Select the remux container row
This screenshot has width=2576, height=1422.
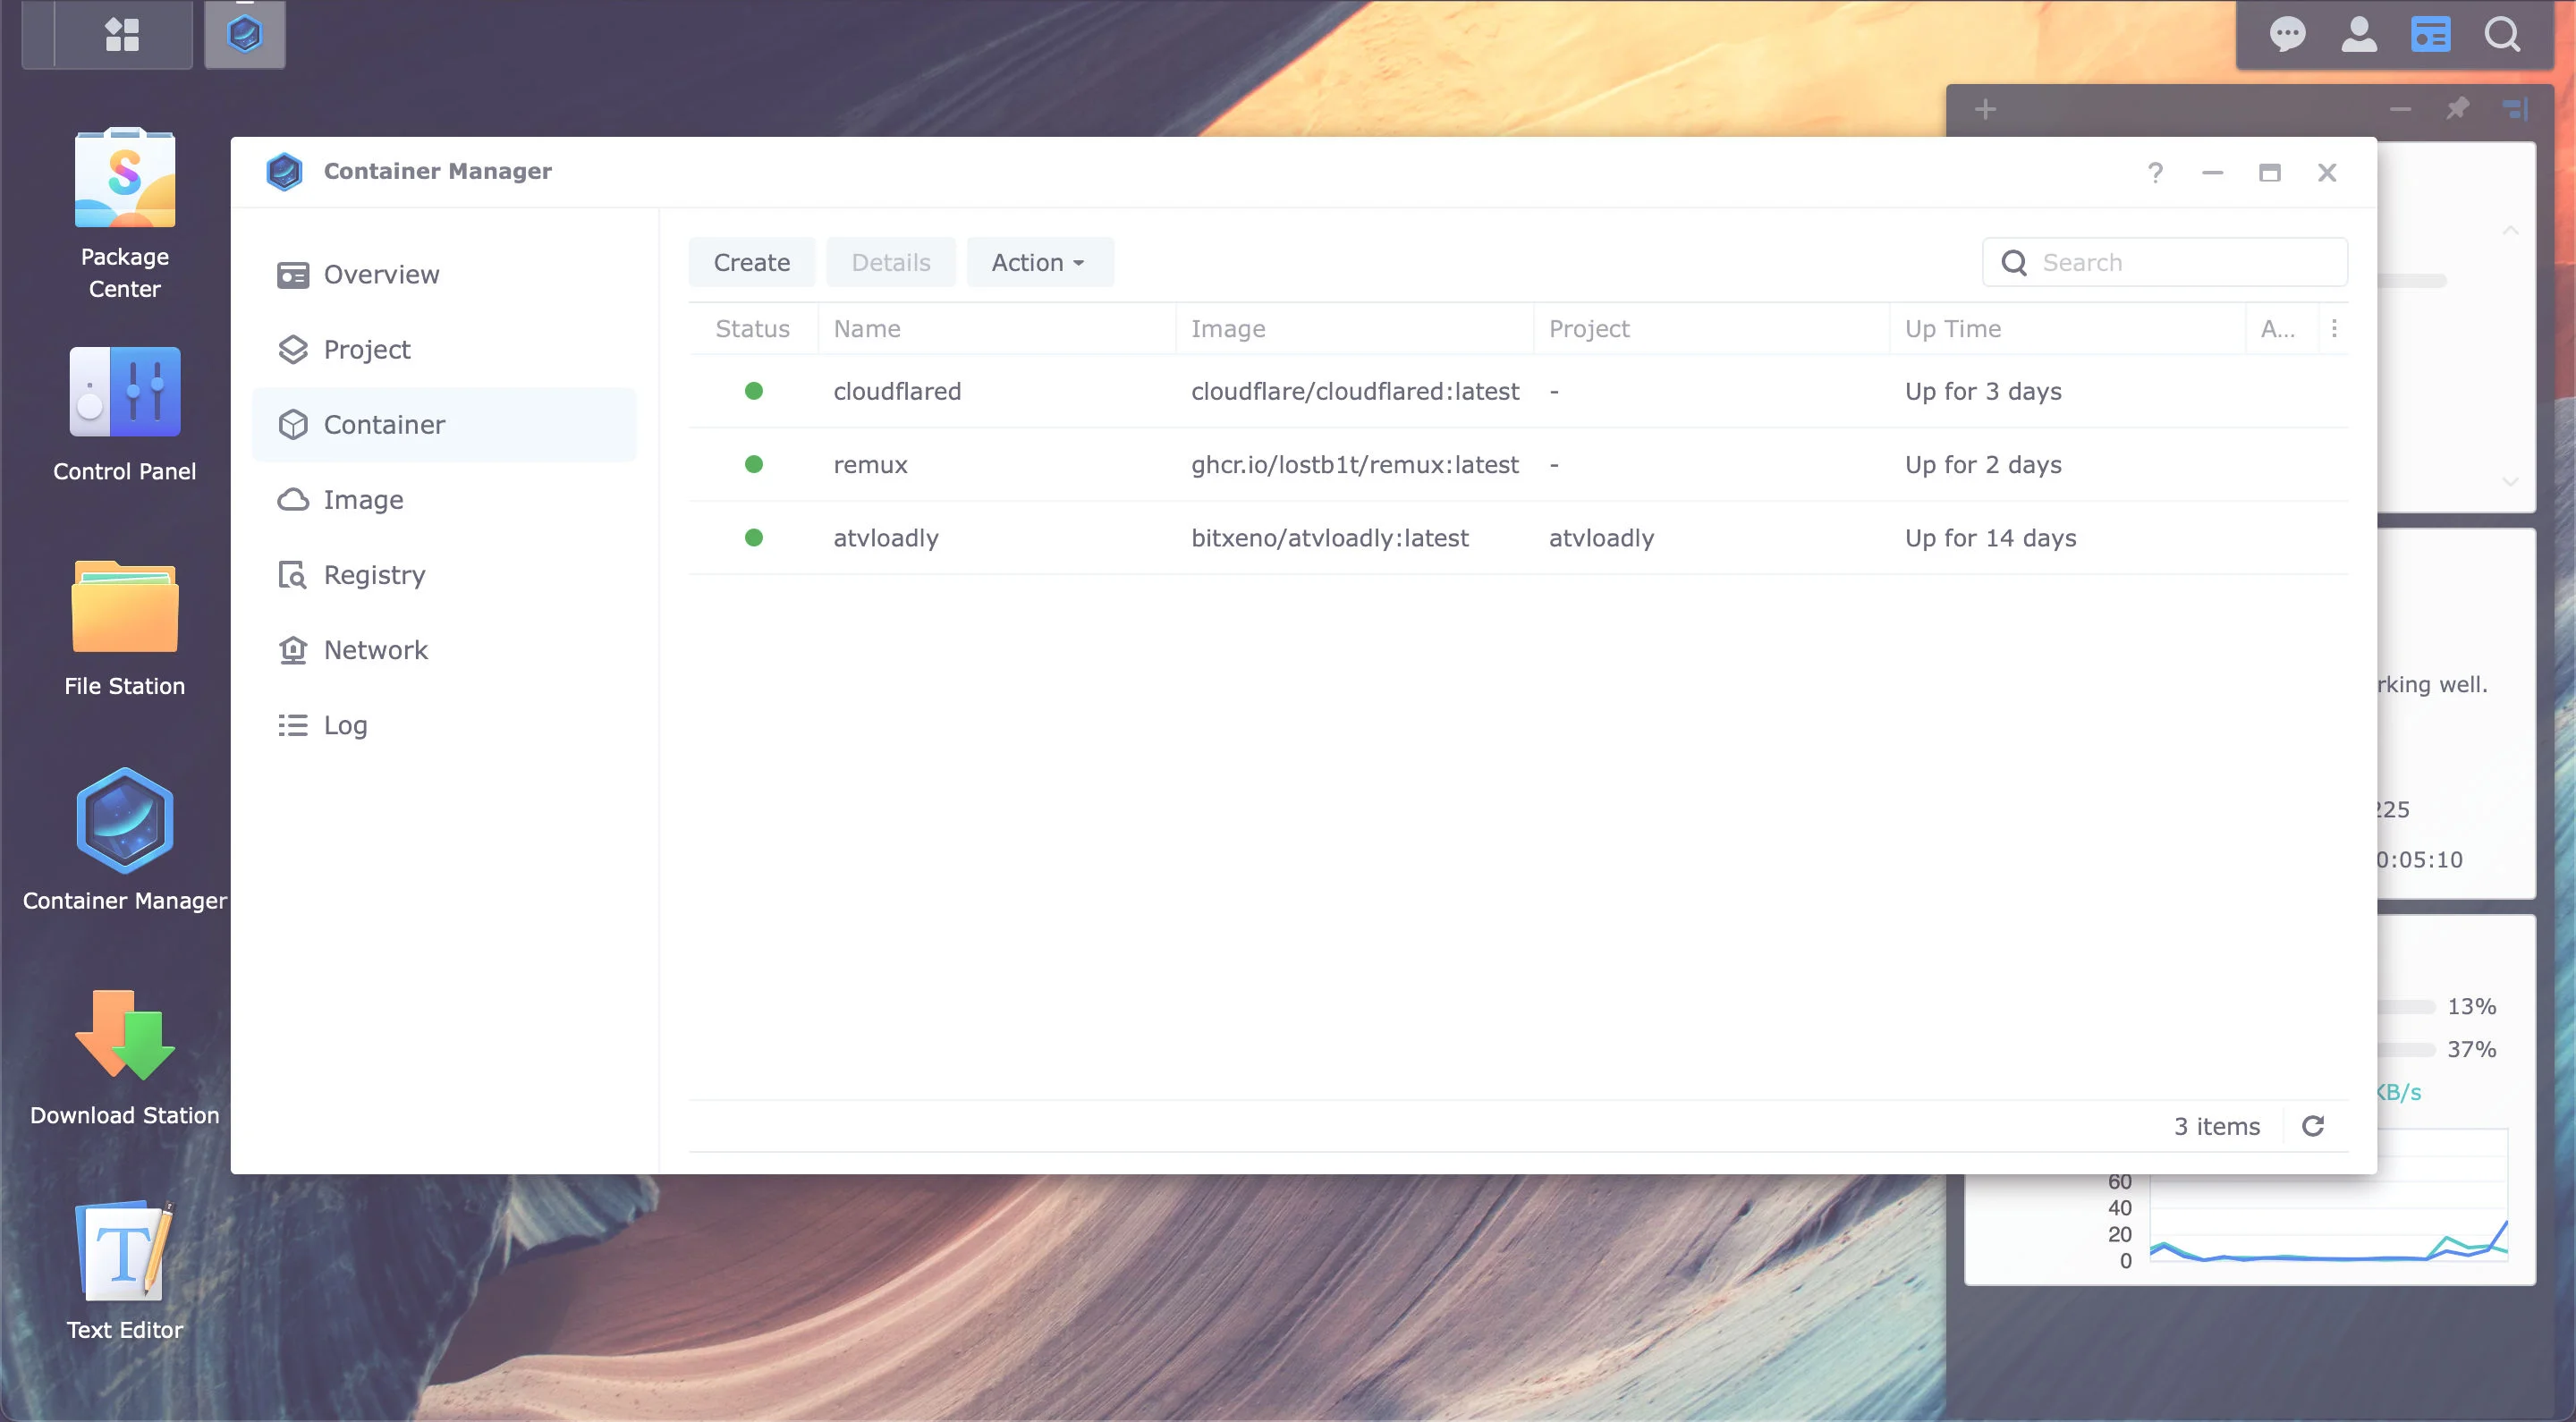(1518, 464)
